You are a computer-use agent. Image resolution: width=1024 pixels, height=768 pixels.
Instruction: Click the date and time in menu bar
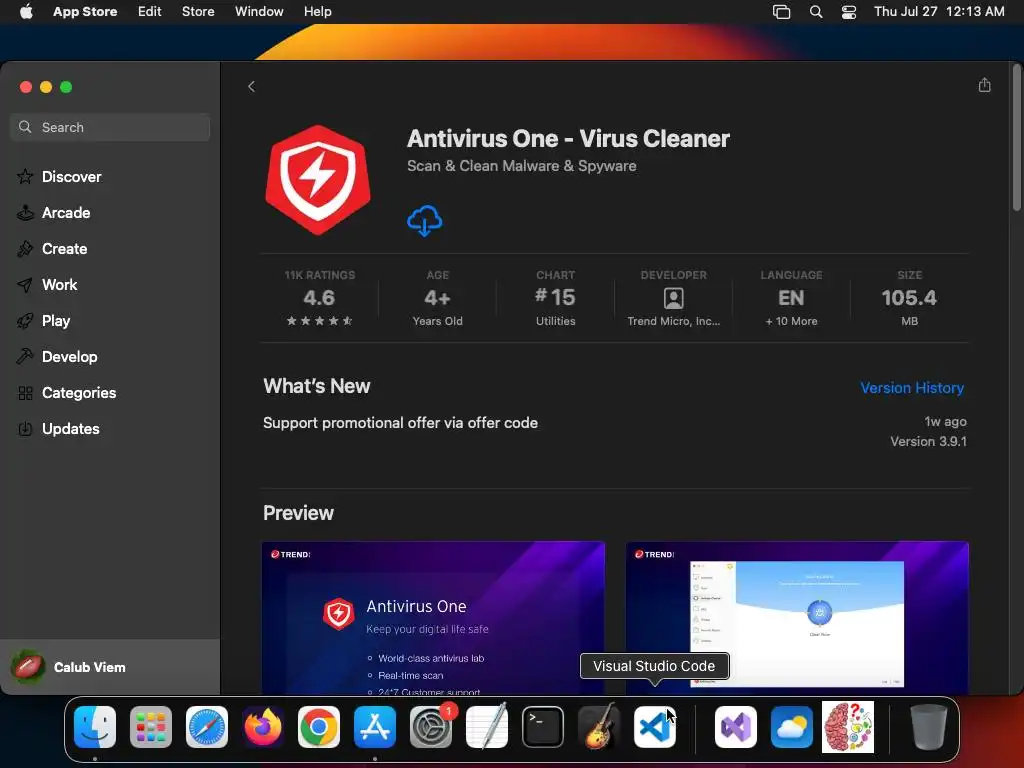(939, 12)
